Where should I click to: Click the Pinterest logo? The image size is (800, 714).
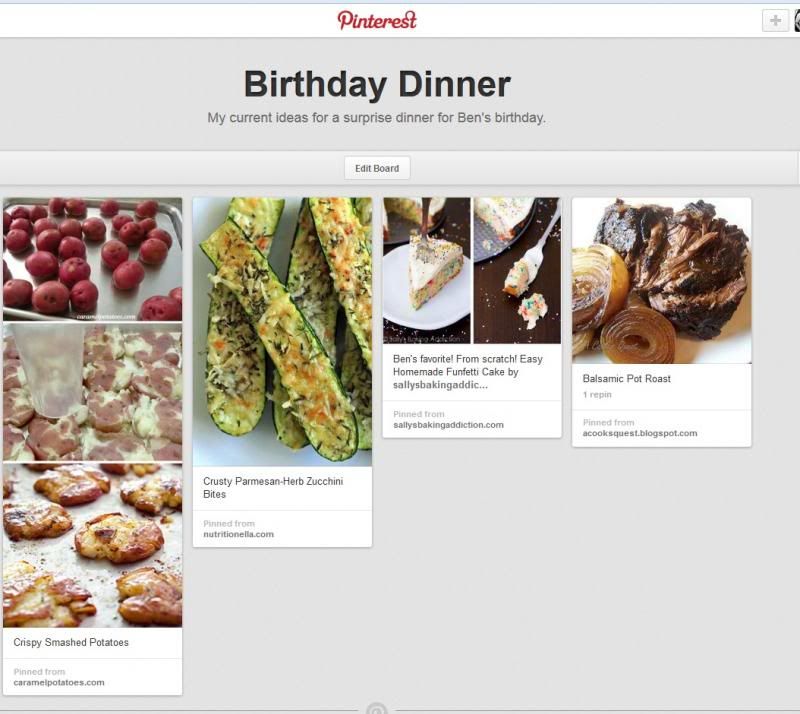(377, 20)
